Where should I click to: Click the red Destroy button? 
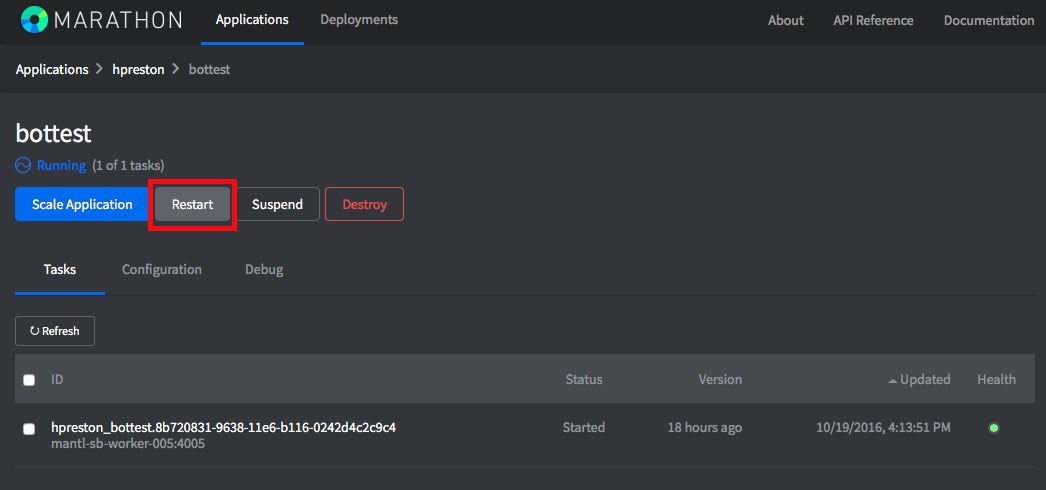click(364, 204)
